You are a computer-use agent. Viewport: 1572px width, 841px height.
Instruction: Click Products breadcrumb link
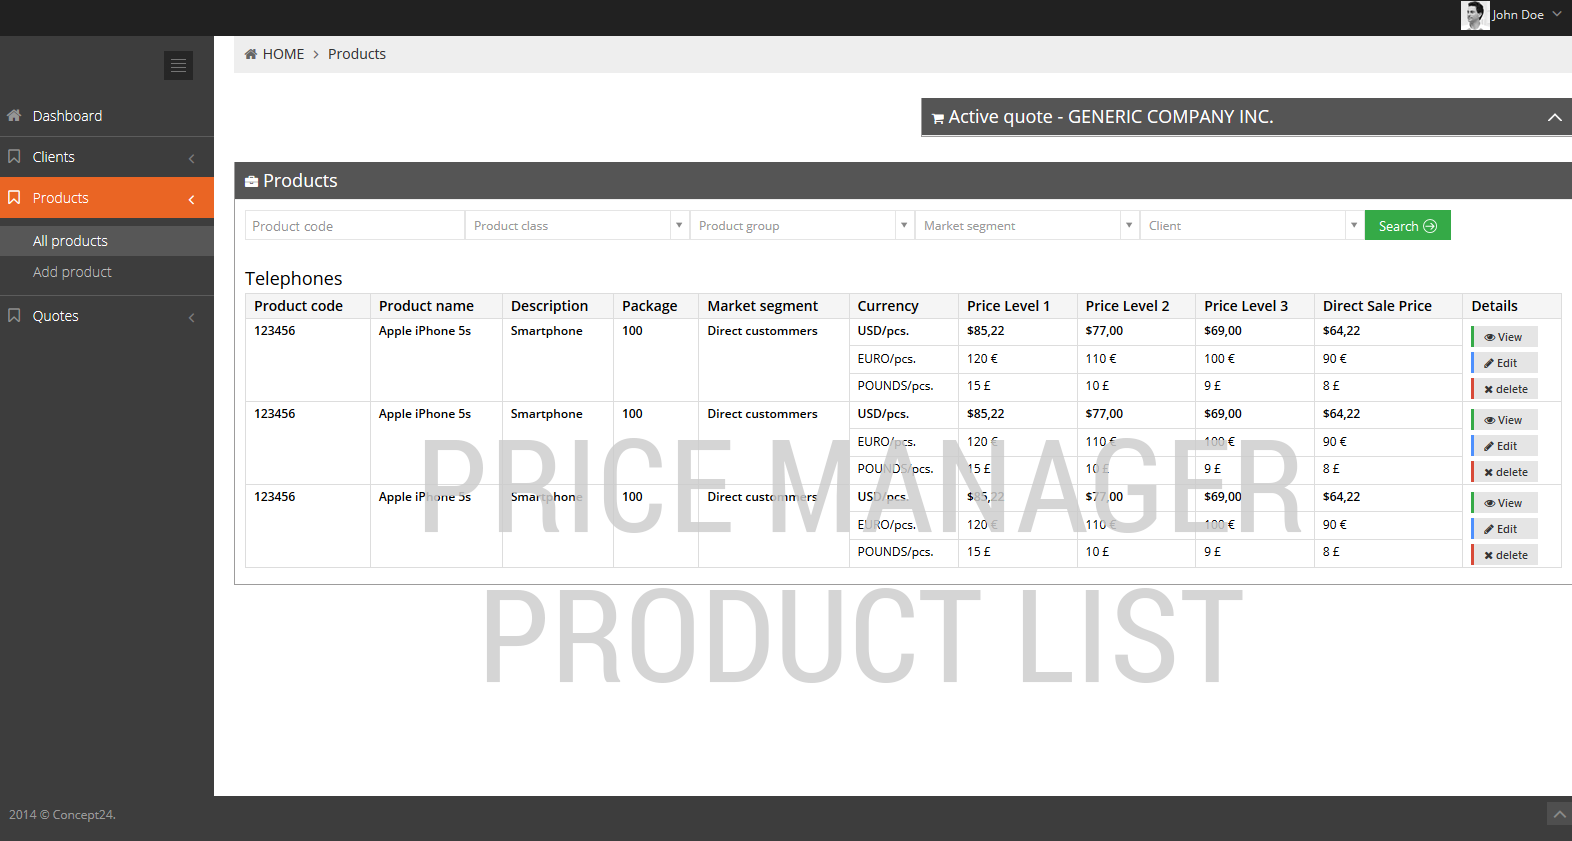click(x=357, y=54)
